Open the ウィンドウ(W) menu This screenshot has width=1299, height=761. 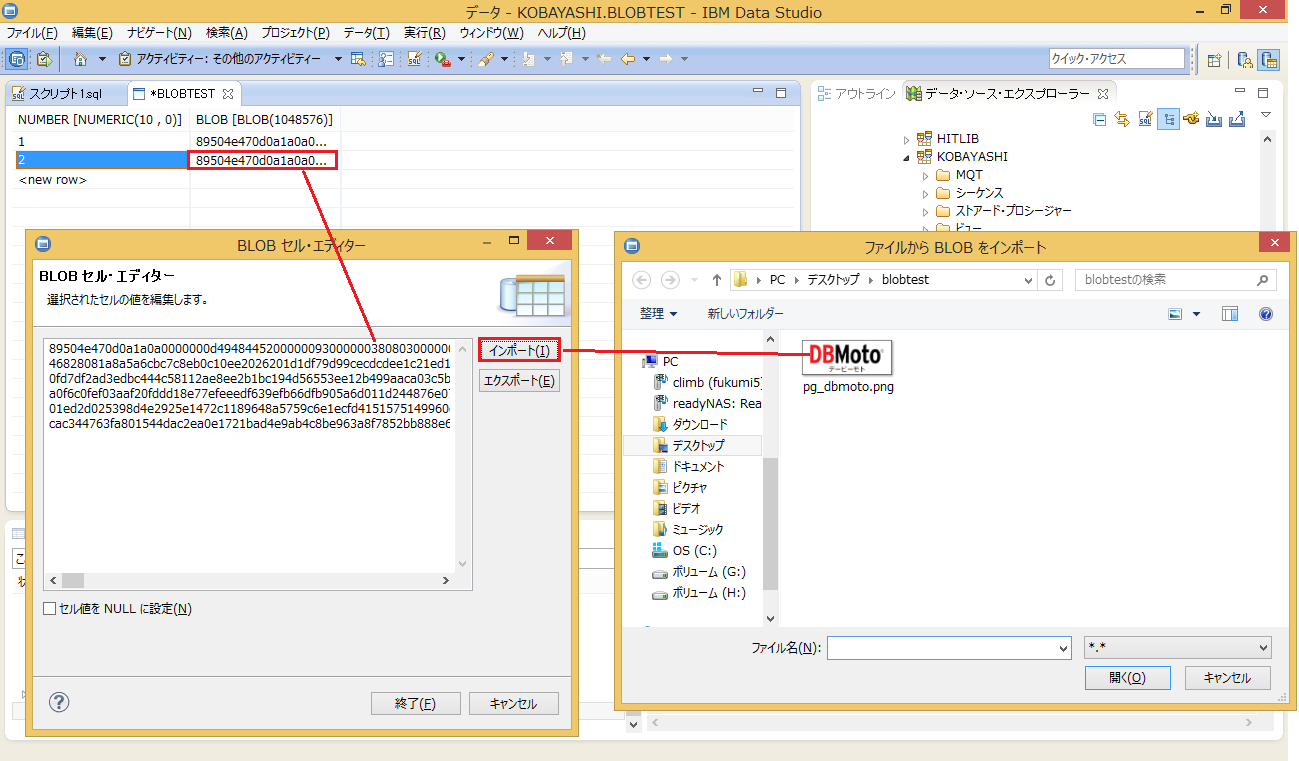[x=491, y=33]
